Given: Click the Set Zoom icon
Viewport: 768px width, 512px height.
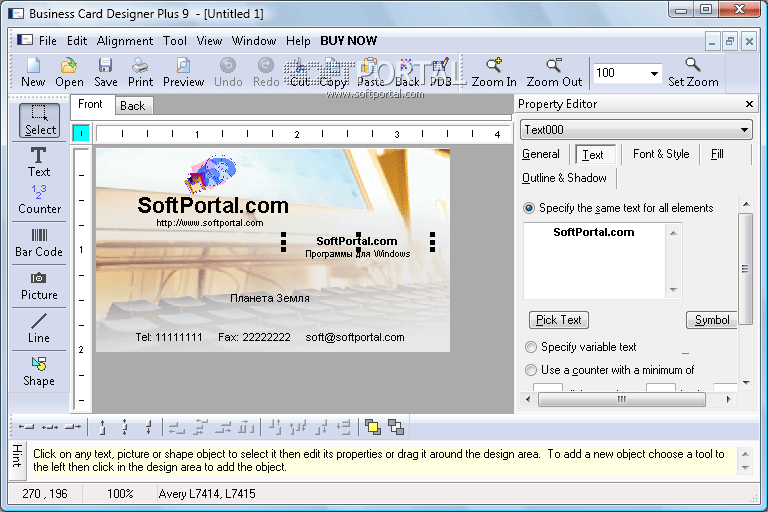Looking at the screenshot, I should click(693, 72).
